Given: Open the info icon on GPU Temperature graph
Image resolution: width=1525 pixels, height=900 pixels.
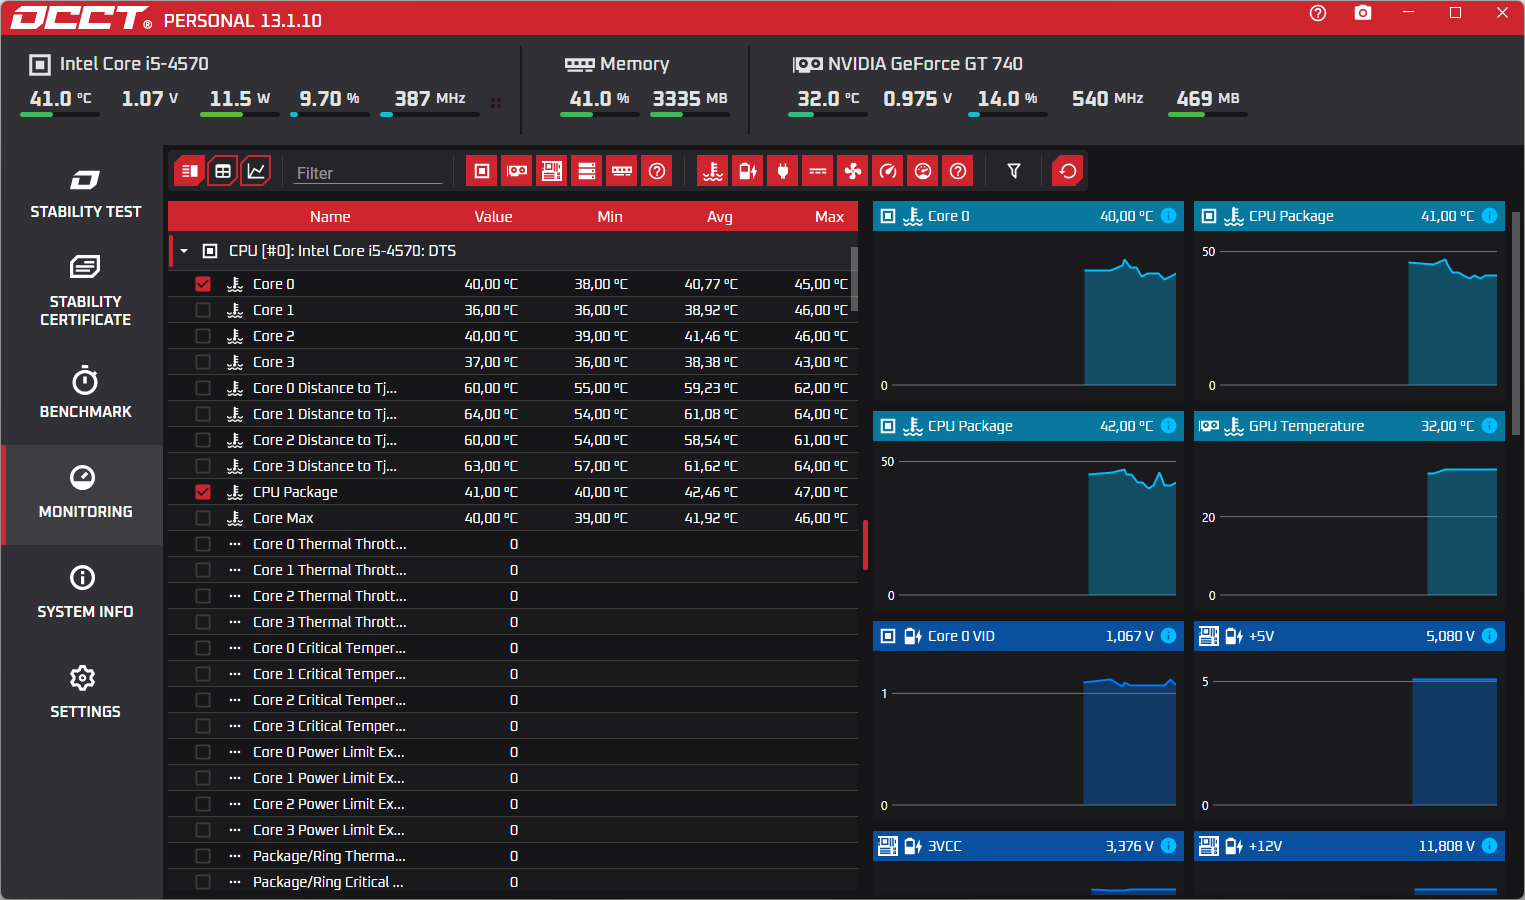Looking at the screenshot, I should [x=1489, y=426].
